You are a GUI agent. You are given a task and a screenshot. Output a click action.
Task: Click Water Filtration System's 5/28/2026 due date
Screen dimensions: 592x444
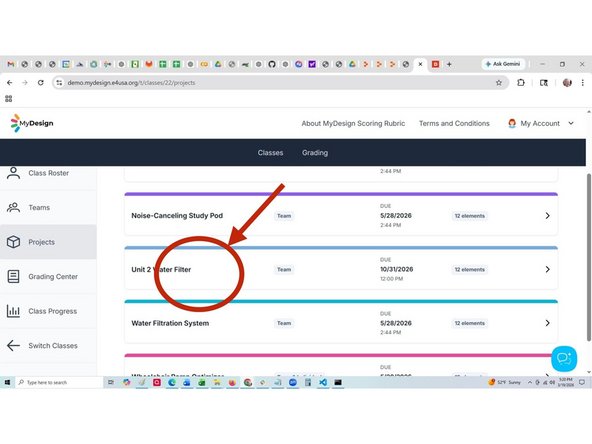click(396, 323)
